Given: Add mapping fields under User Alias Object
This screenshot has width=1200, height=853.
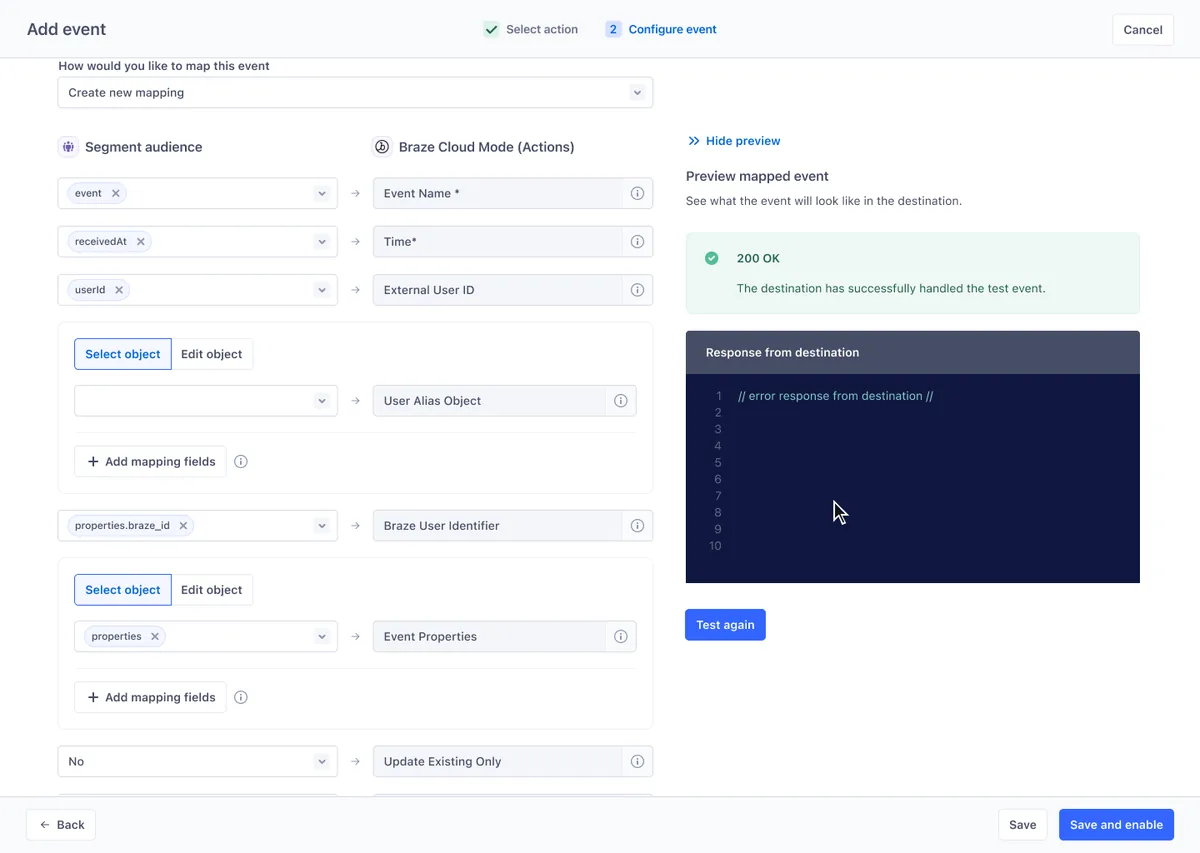Looking at the screenshot, I should click(151, 461).
